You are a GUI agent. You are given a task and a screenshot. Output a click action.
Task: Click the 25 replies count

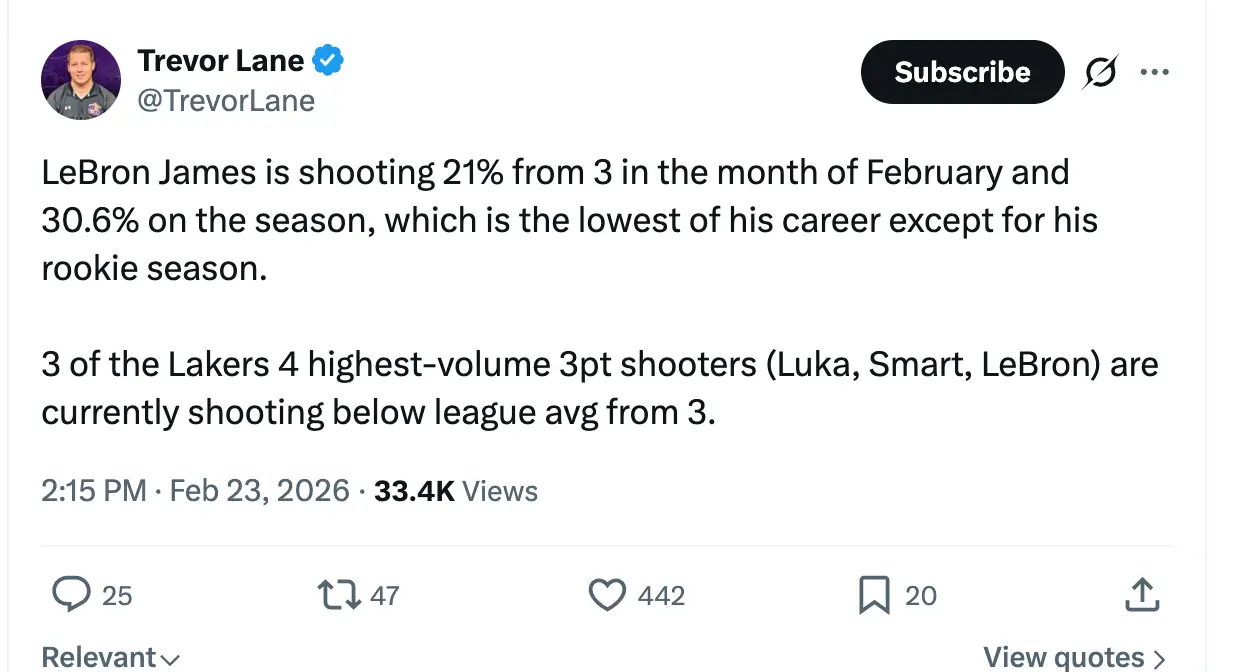117,596
